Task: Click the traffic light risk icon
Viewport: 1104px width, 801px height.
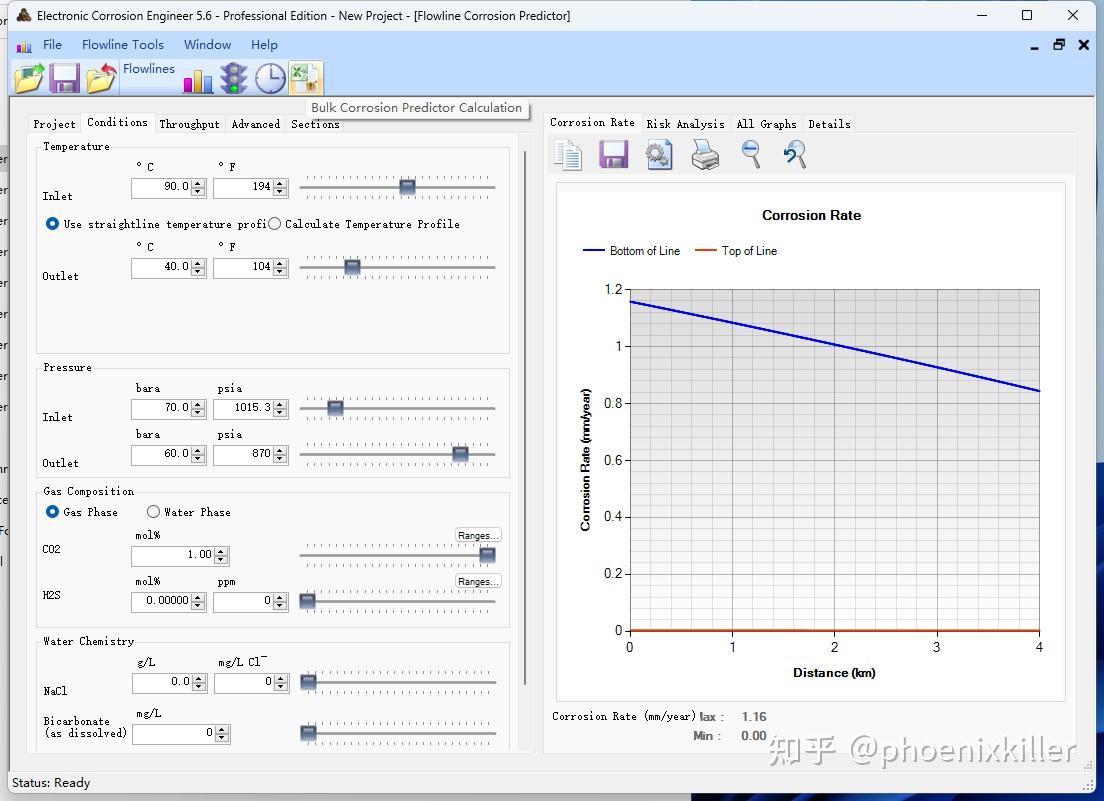Action: click(x=233, y=77)
